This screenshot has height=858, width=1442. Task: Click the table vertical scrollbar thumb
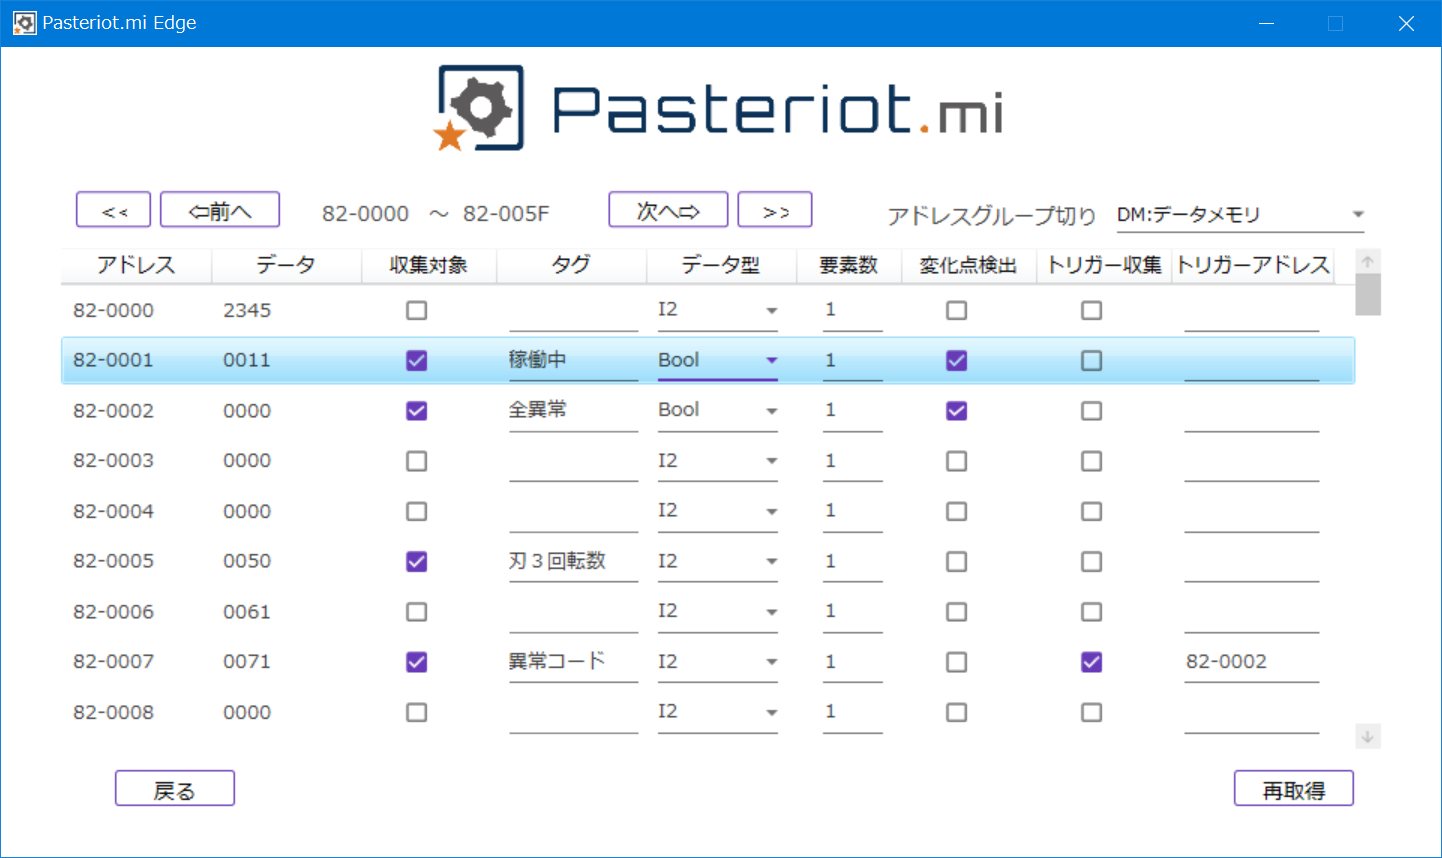click(x=1368, y=294)
